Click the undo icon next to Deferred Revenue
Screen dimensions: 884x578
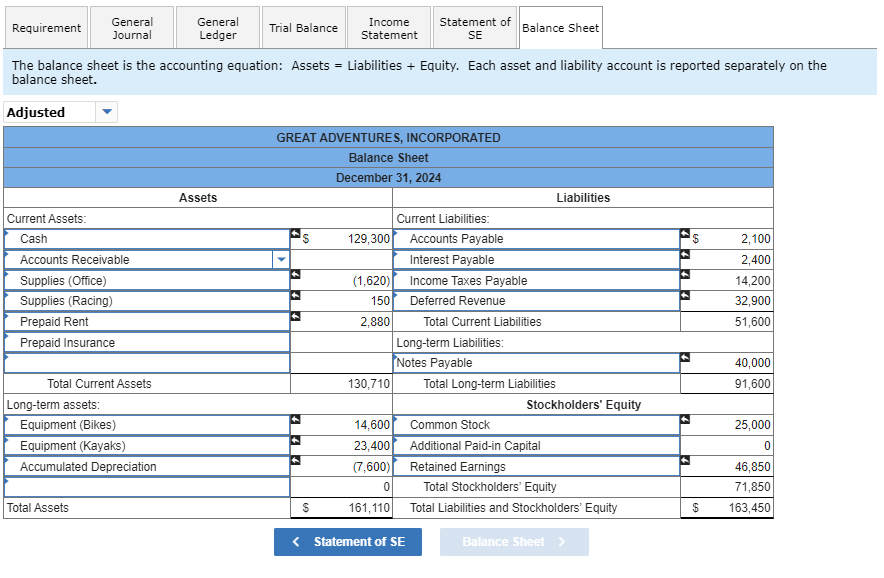[684, 294]
